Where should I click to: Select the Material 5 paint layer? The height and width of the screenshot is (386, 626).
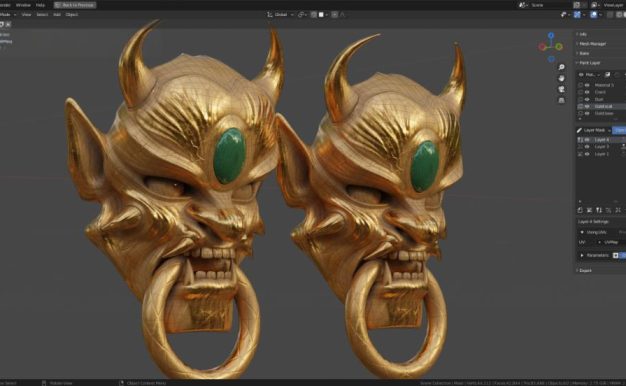click(604, 85)
